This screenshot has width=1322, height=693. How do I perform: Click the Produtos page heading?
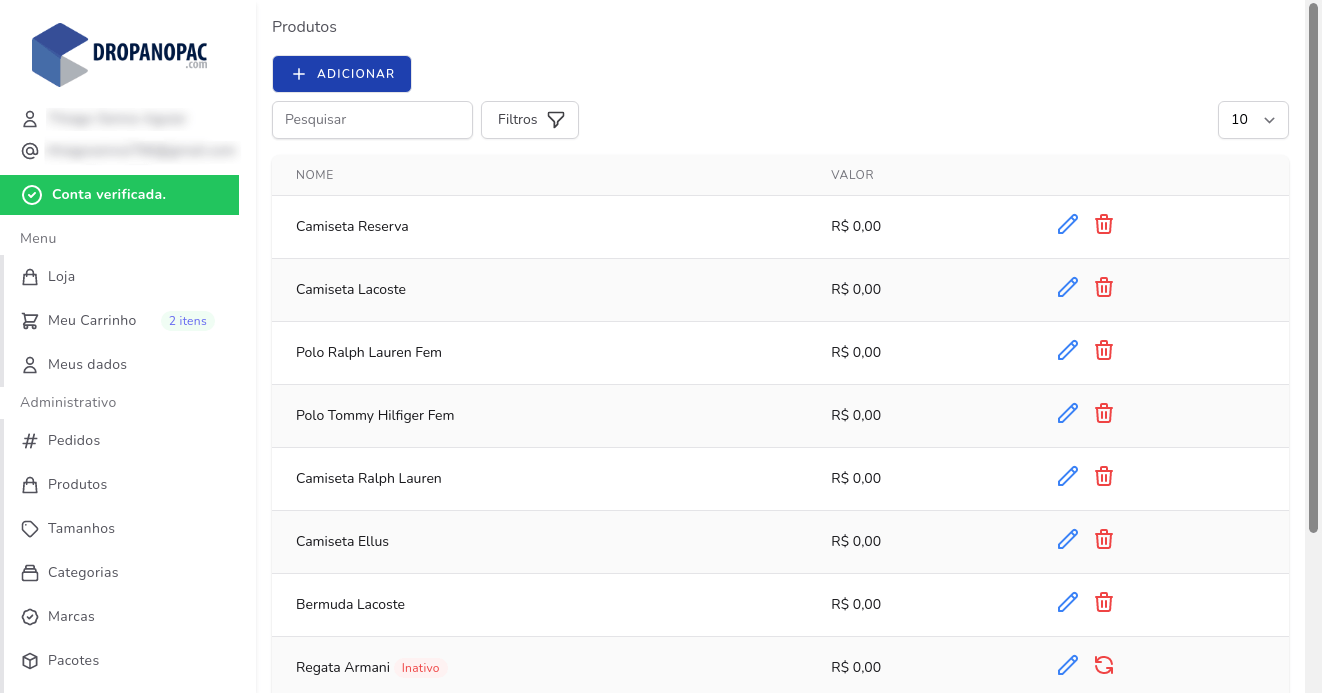304,27
